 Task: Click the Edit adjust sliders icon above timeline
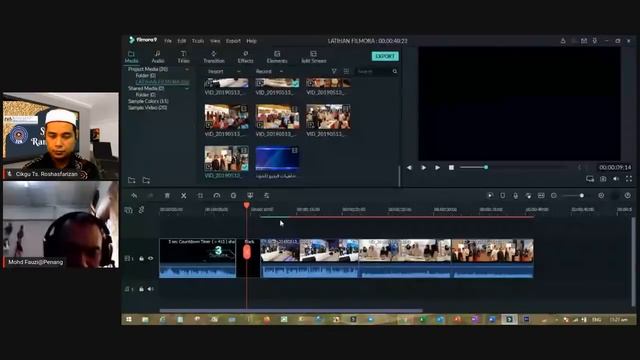coord(267,196)
